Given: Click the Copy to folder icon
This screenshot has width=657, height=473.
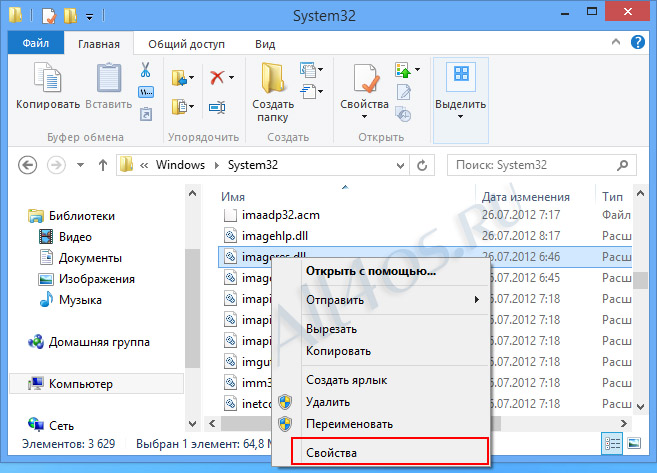Looking at the screenshot, I should pyautogui.click(x=179, y=106).
